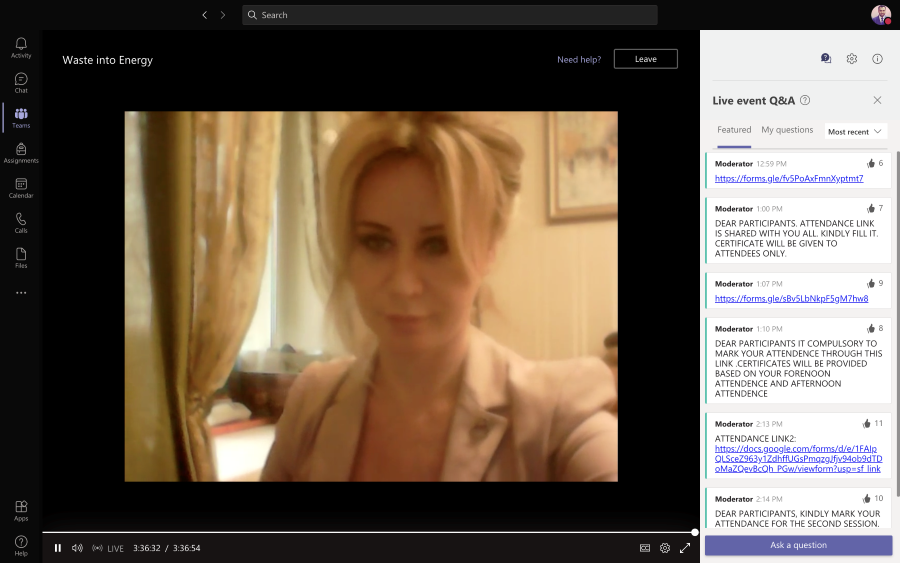Enter full screen video mode
This screenshot has height=563, width=900.
point(685,548)
